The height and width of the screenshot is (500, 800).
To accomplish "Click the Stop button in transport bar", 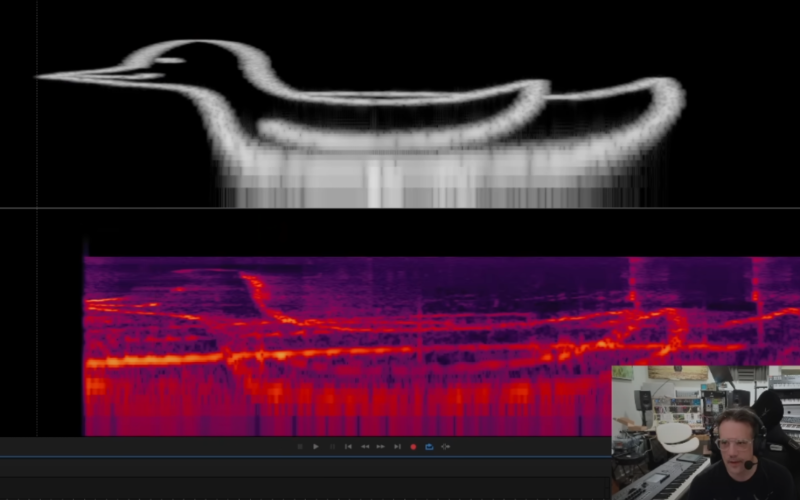I will [300, 446].
